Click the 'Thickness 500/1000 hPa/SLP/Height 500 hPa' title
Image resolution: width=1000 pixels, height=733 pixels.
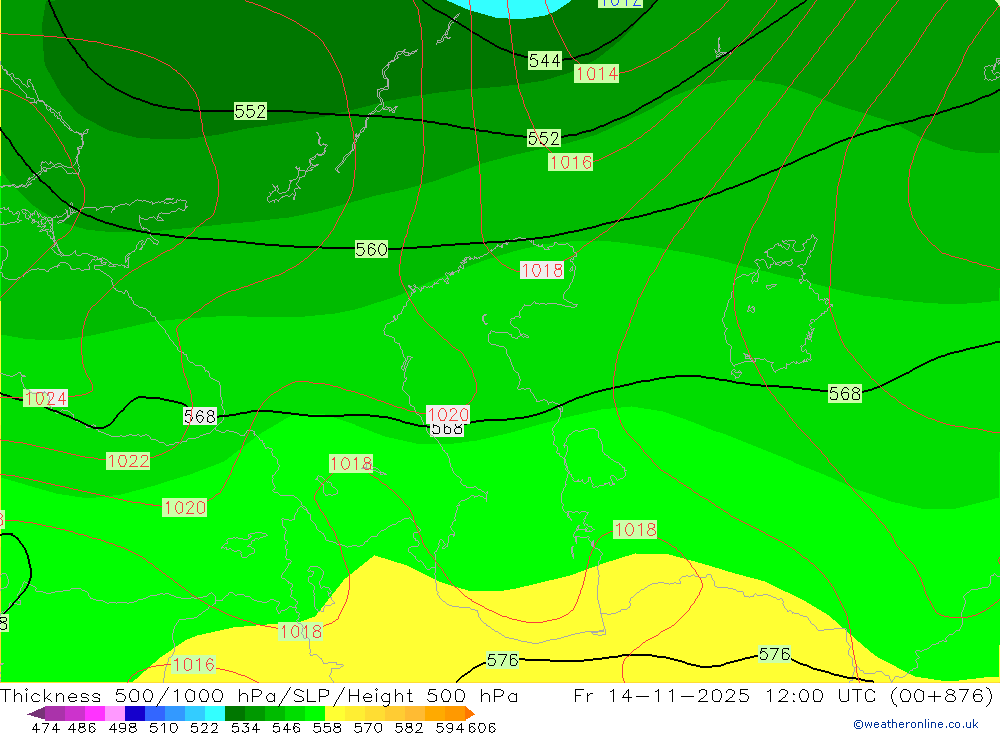click(x=259, y=695)
